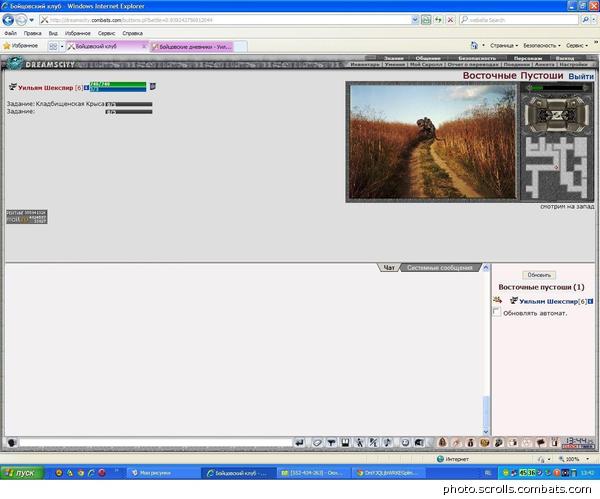This screenshot has height=499, width=600.
Task: Open the zoom 100% dropdown
Action: [x=588, y=459]
